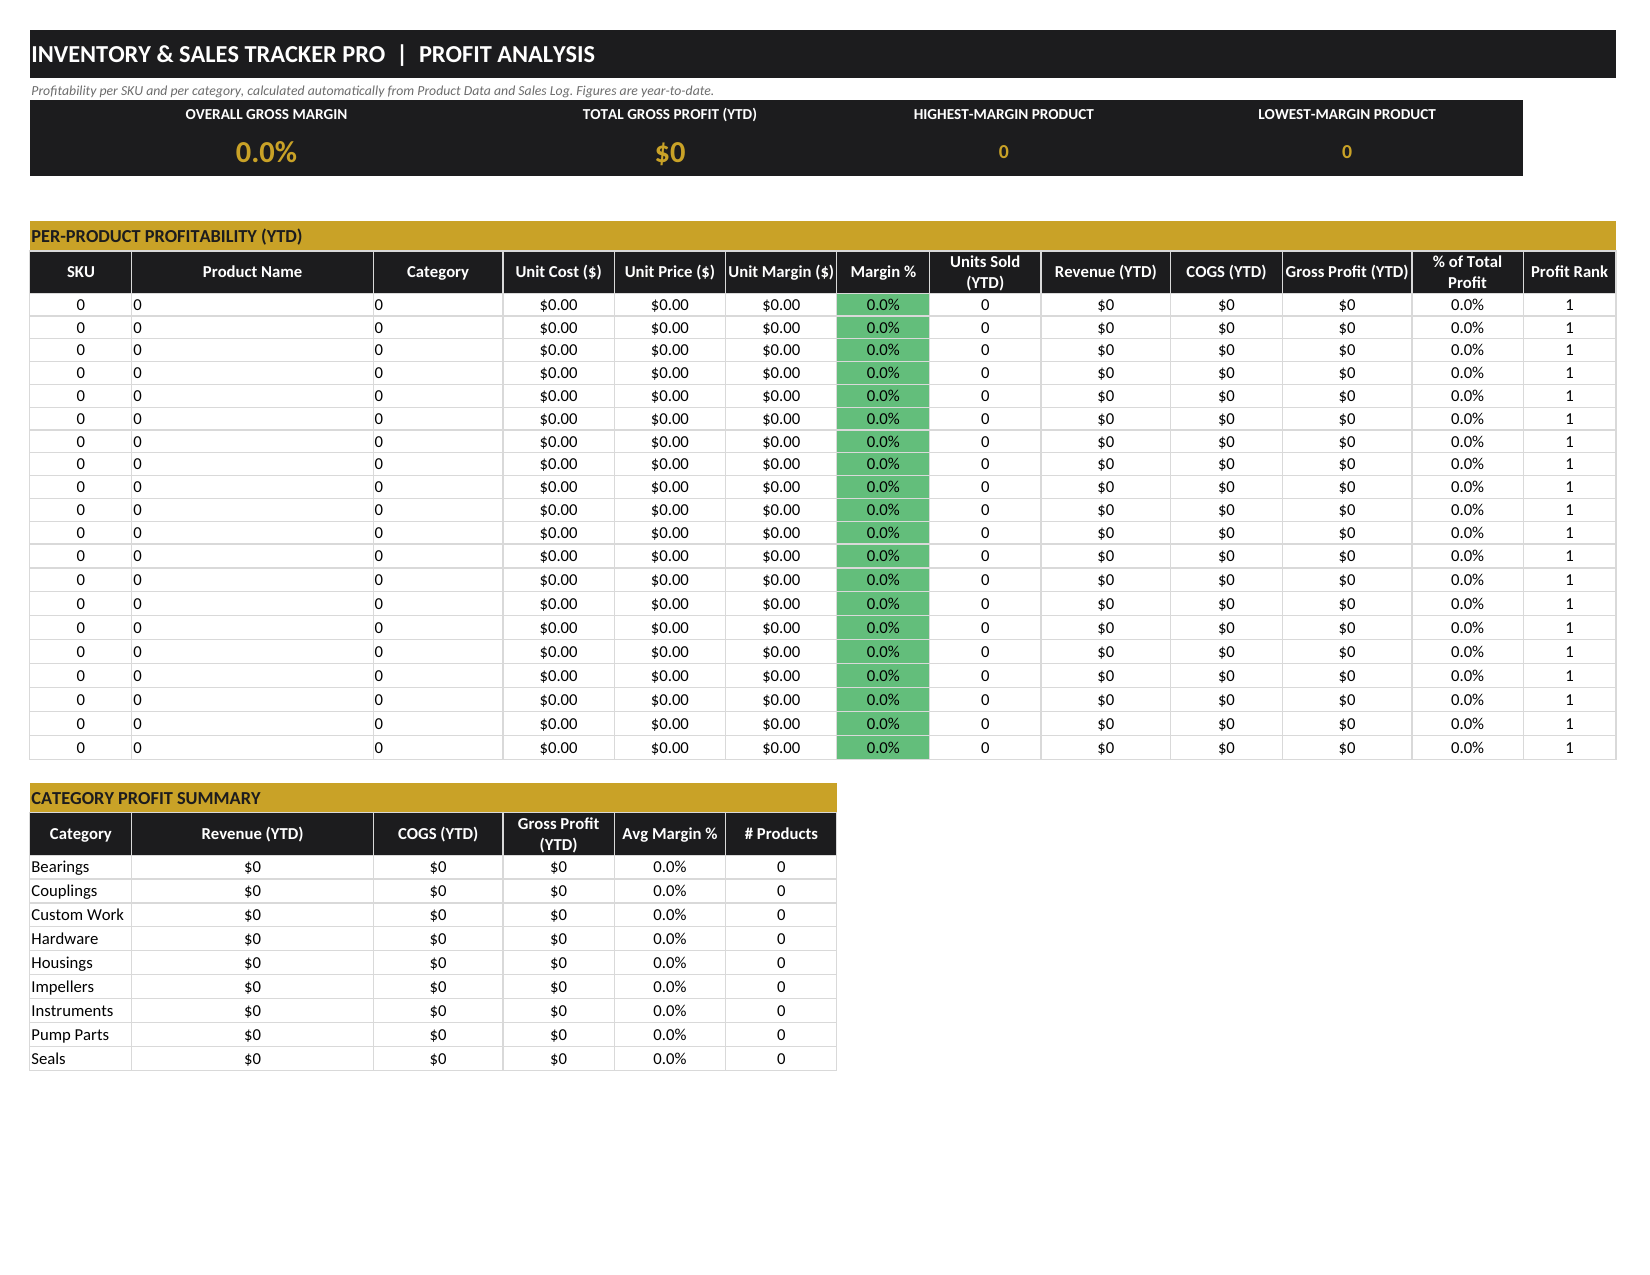Select the Custom Work category row label
1650x1275 pixels.
[x=77, y=915]
